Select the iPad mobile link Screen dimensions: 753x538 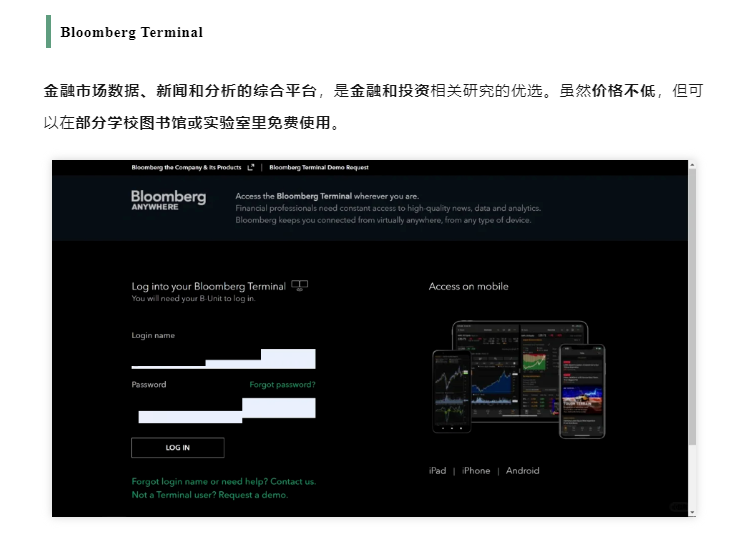437,471
